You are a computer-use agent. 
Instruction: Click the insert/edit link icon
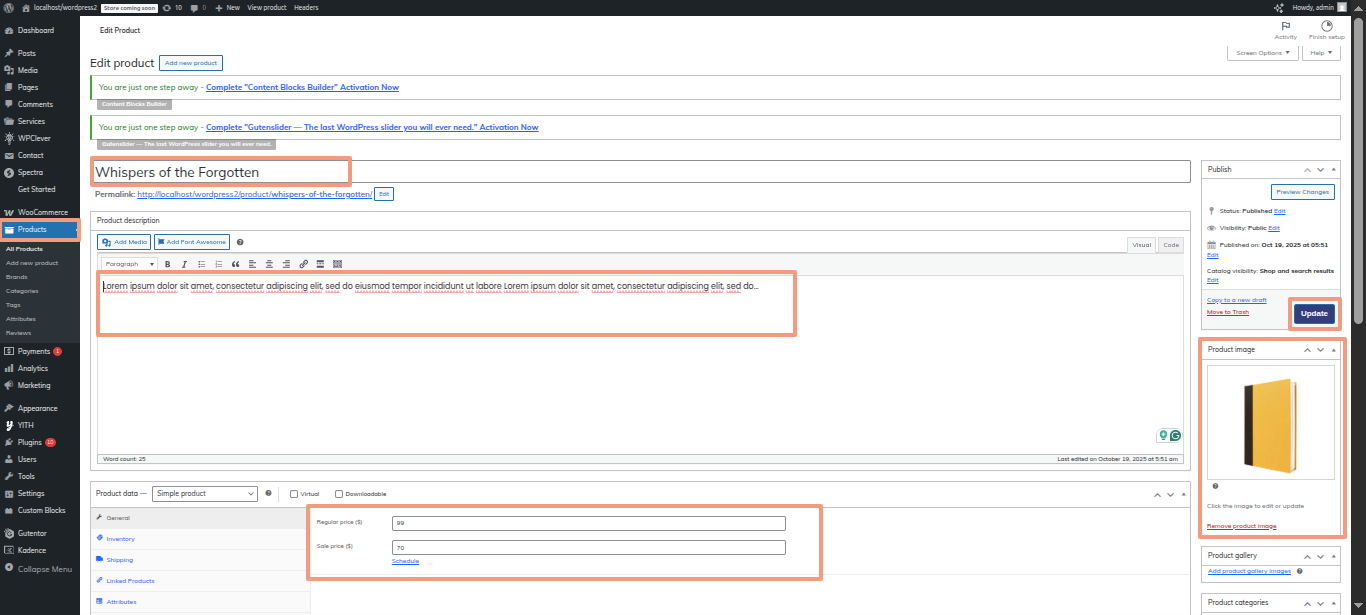pos(303,264)
